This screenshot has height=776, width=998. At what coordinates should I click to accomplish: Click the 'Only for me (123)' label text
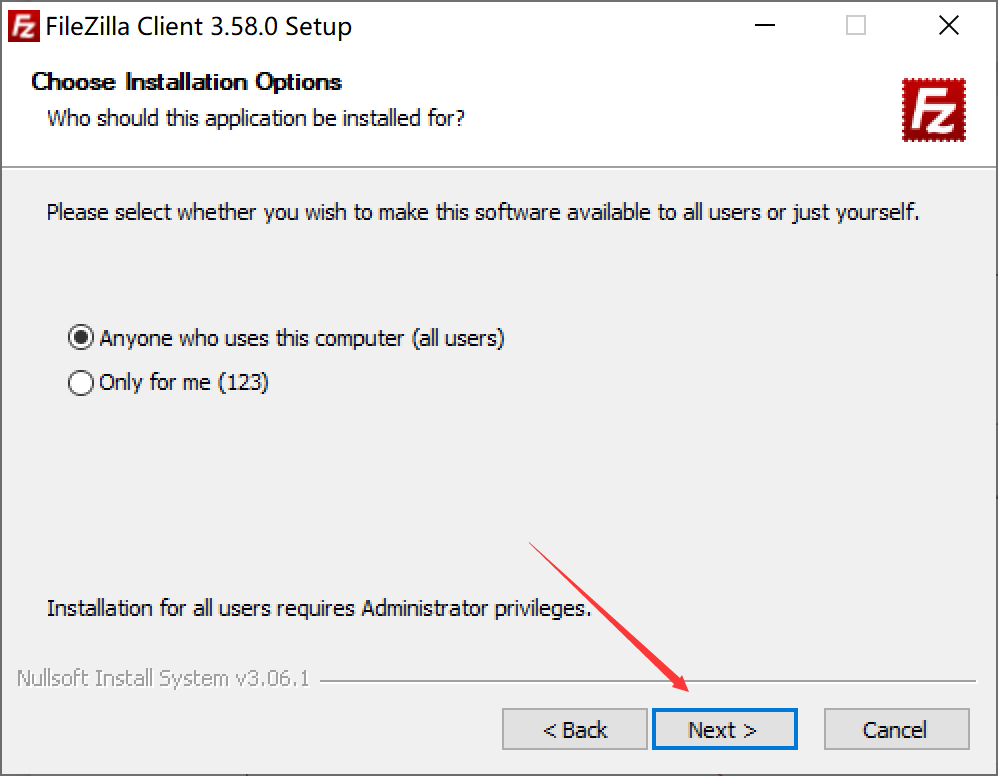(184, 383)
